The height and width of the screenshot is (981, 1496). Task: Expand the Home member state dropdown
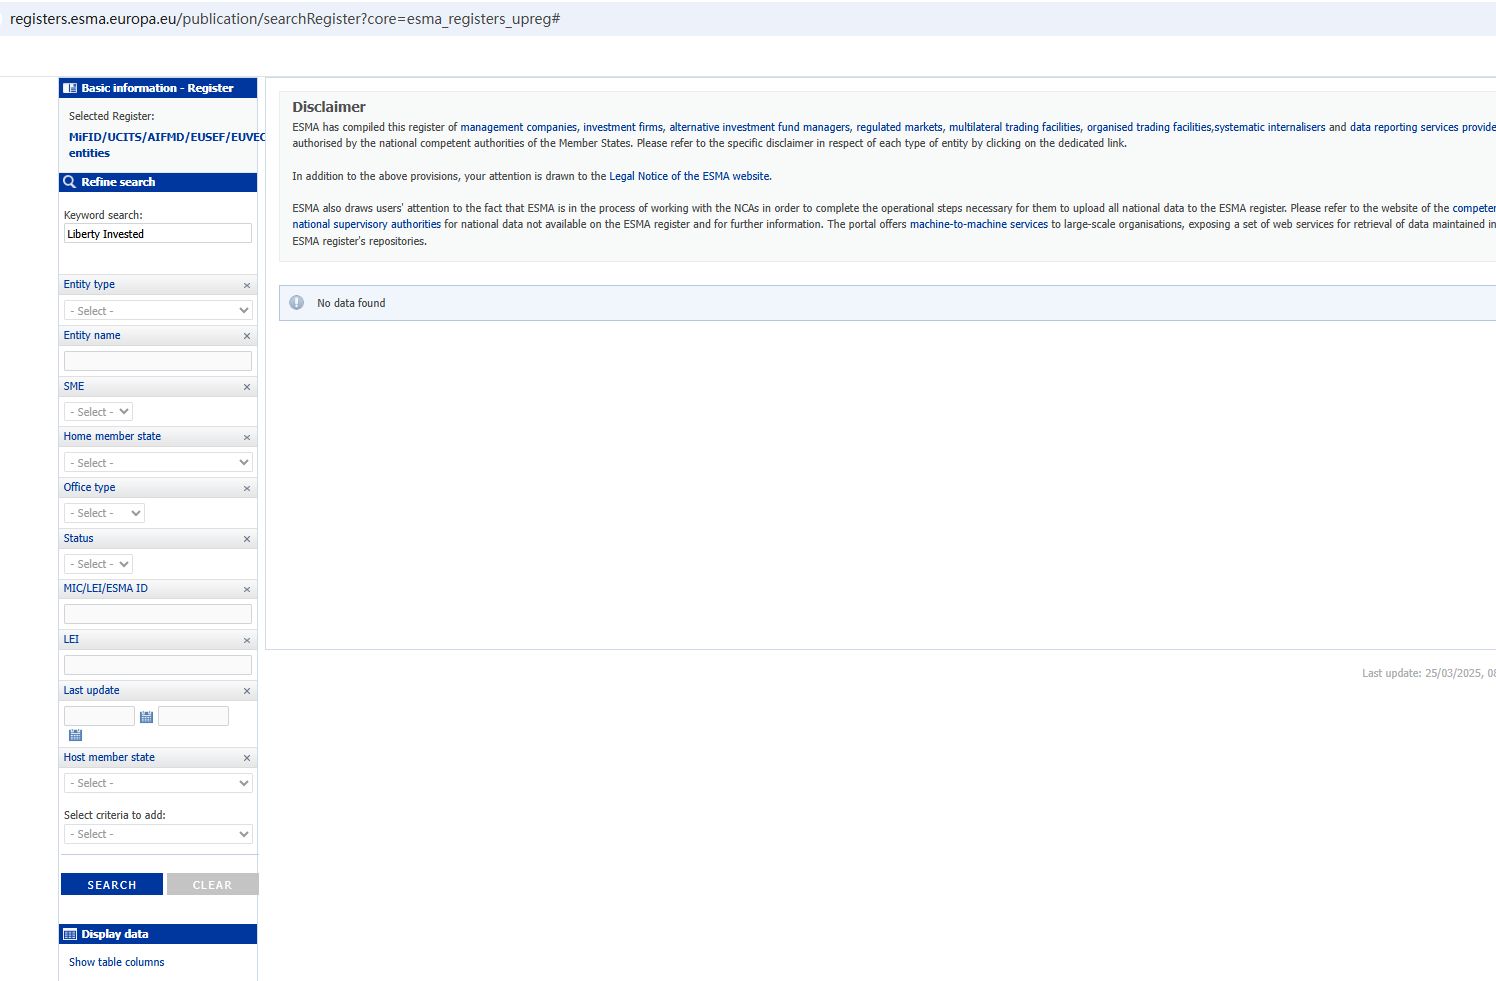point(158,463)
